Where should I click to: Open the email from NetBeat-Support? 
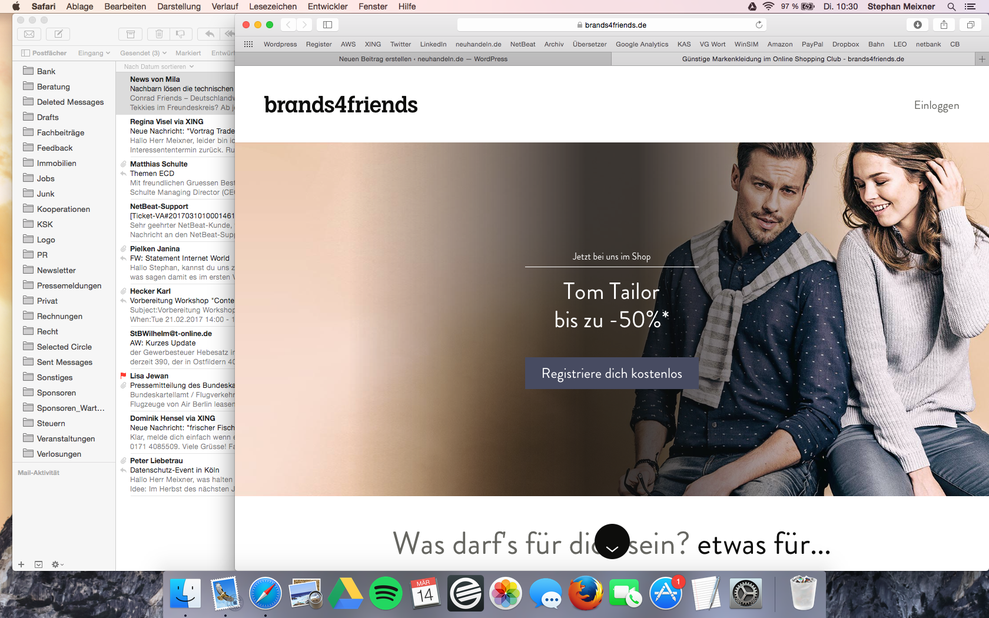tap(176, 221)
